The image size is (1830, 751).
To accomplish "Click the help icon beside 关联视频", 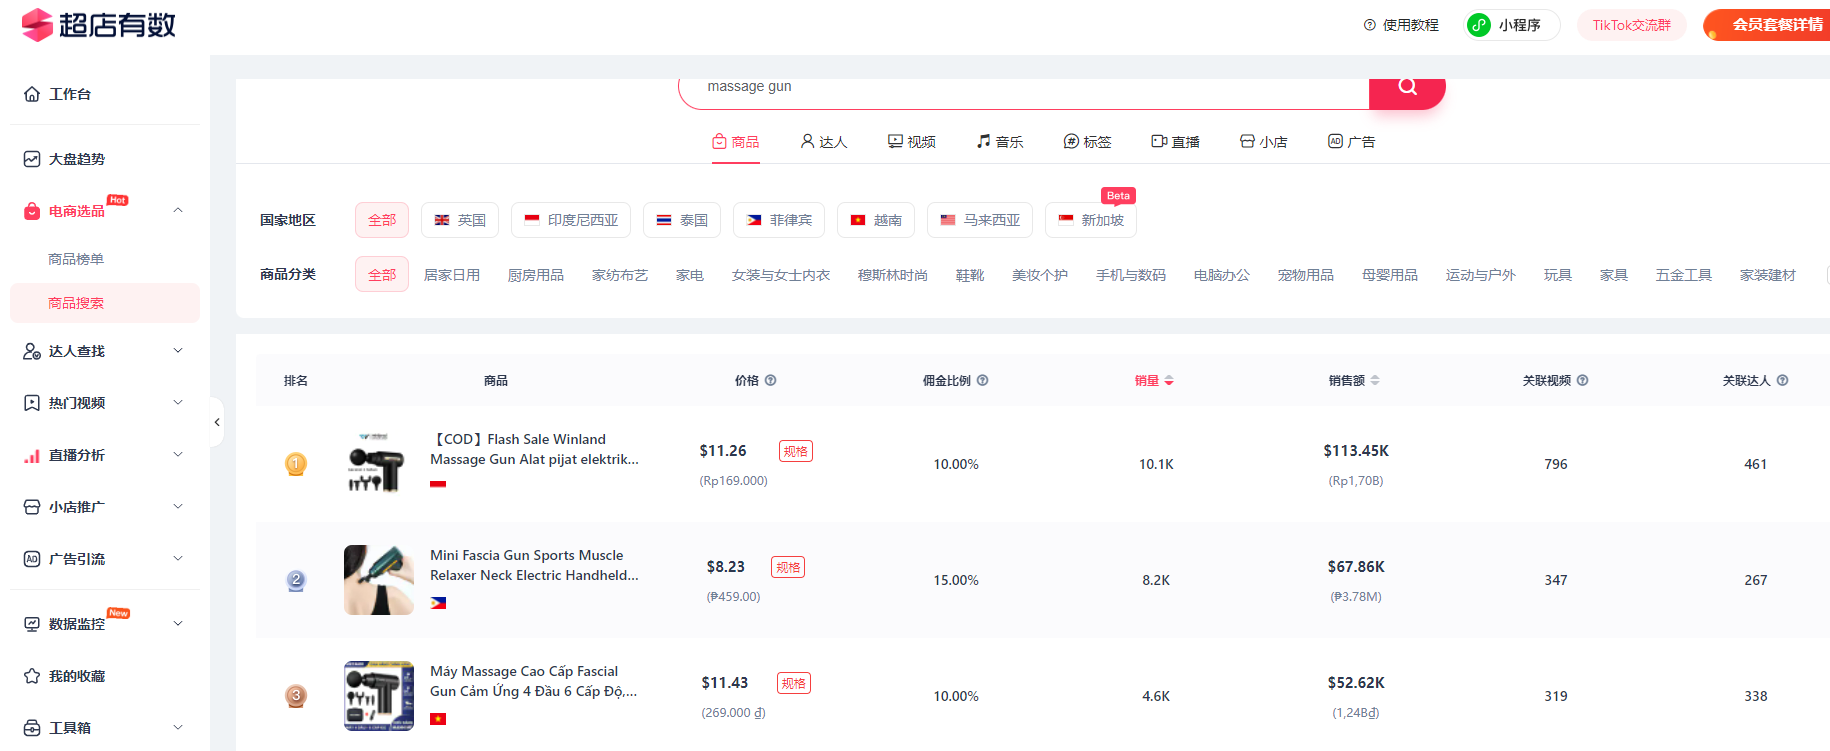I will [1583, 380].
